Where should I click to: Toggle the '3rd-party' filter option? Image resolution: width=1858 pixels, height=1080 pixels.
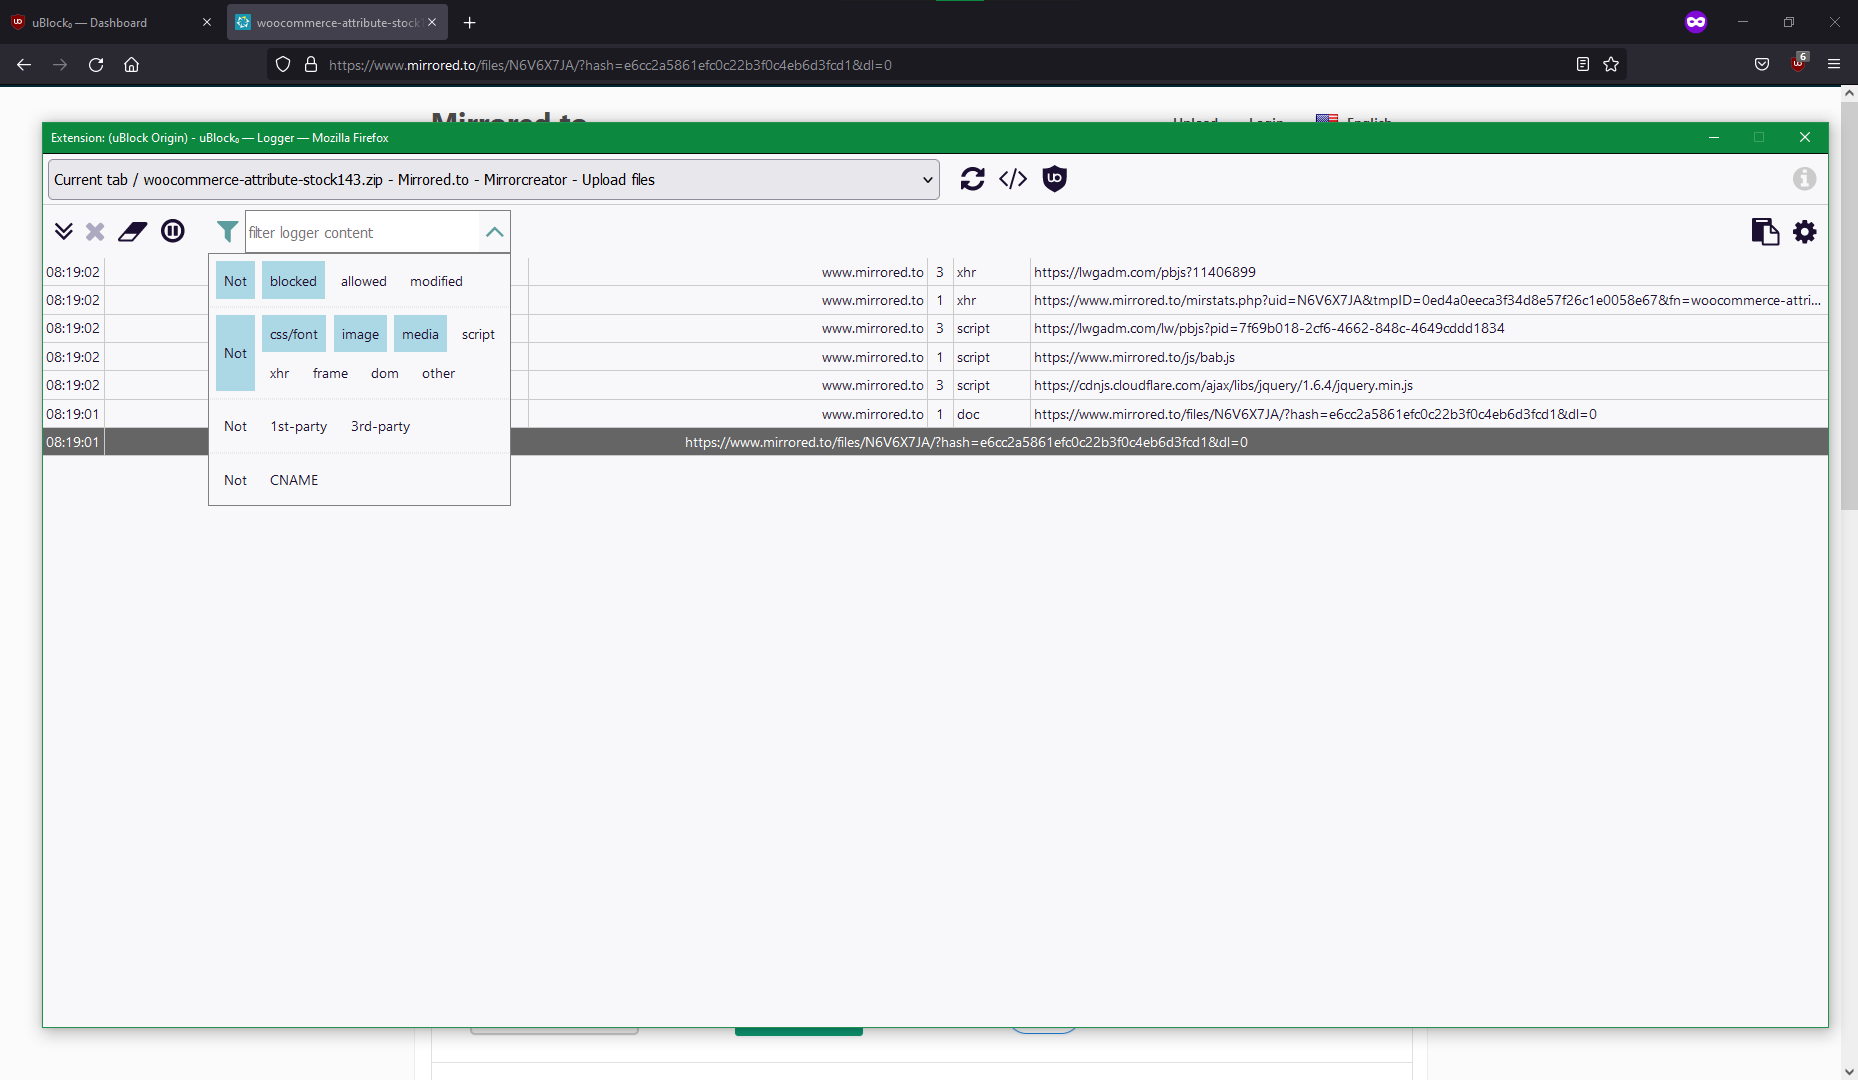380,426
